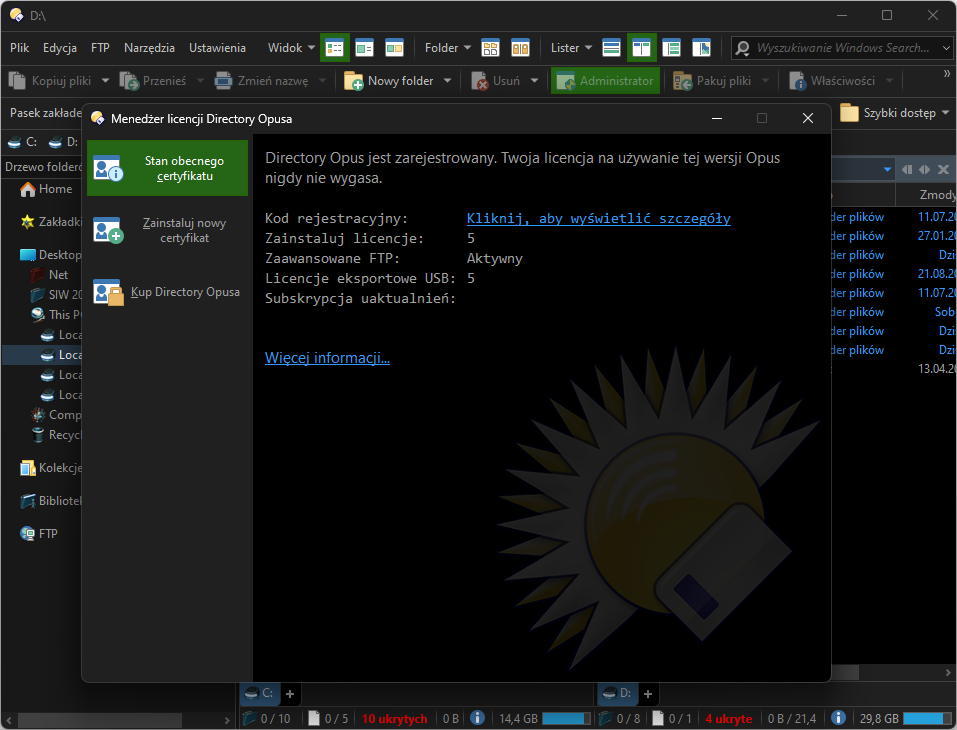The width and height of the screenshot is (957, 730).
Task: Click the Pakuj pliki toolbar button
Action: click(712, 81)
